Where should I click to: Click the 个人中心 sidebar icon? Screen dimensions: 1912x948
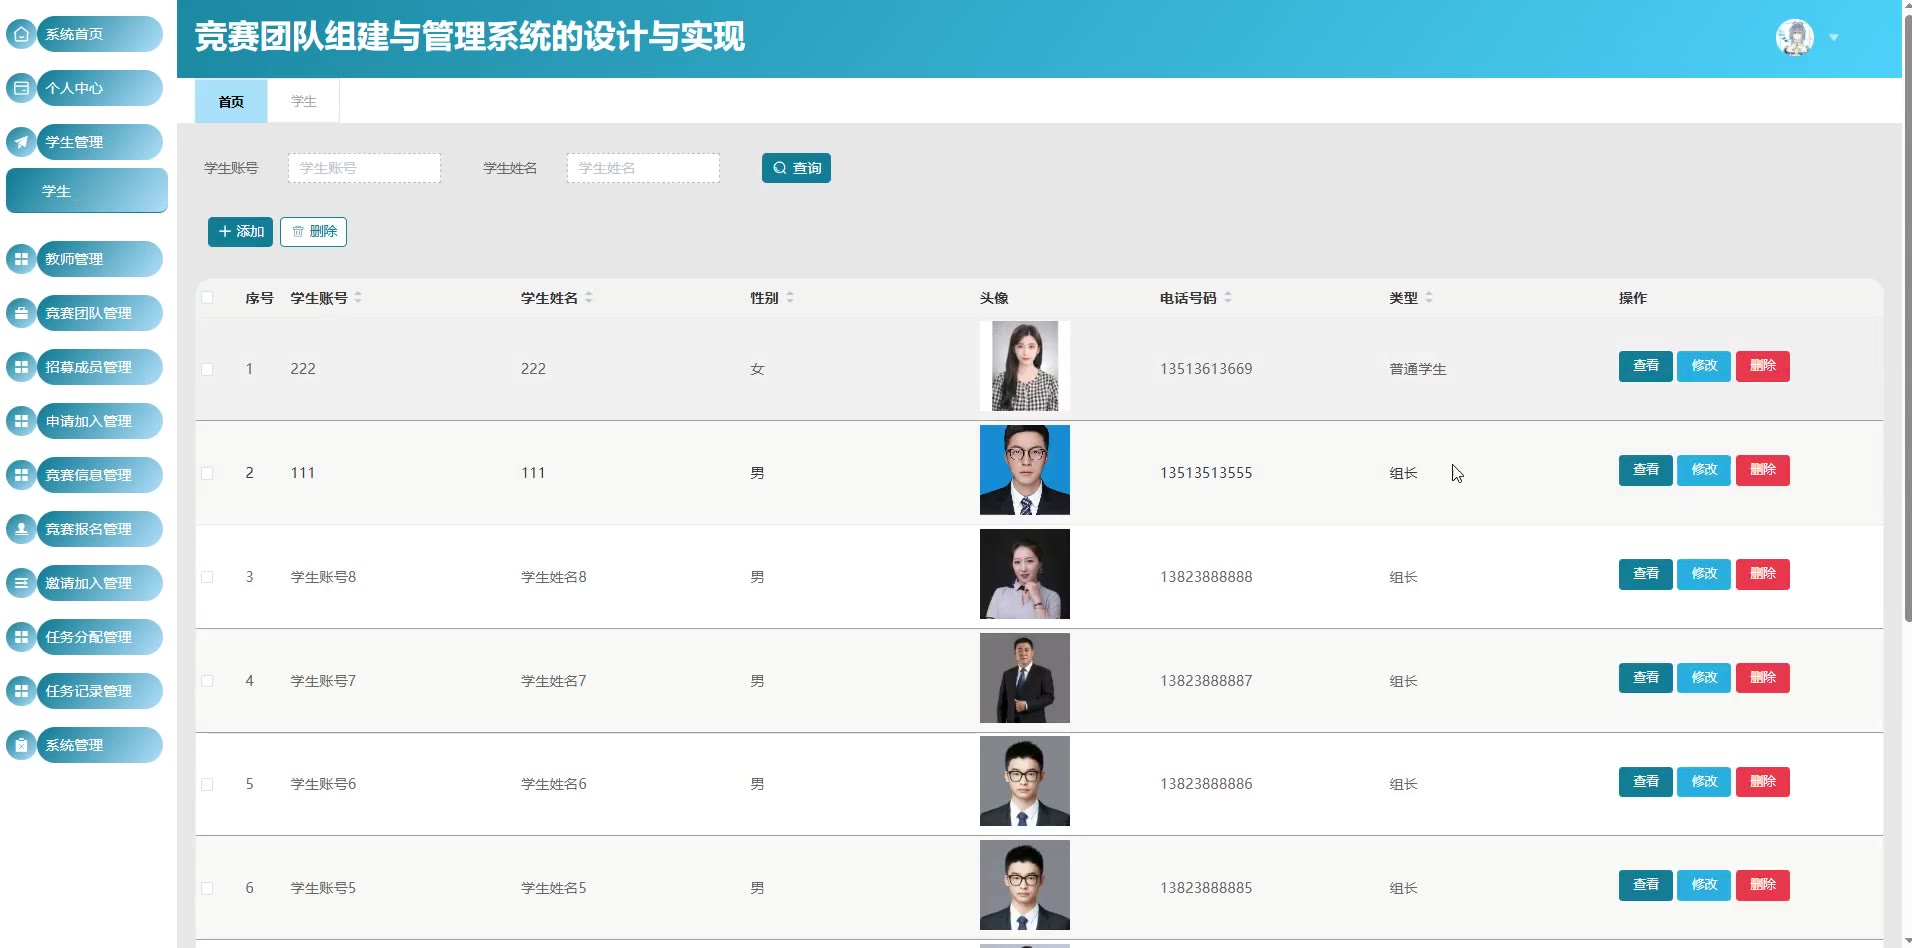pyautogui.click(x=21, y=88)
